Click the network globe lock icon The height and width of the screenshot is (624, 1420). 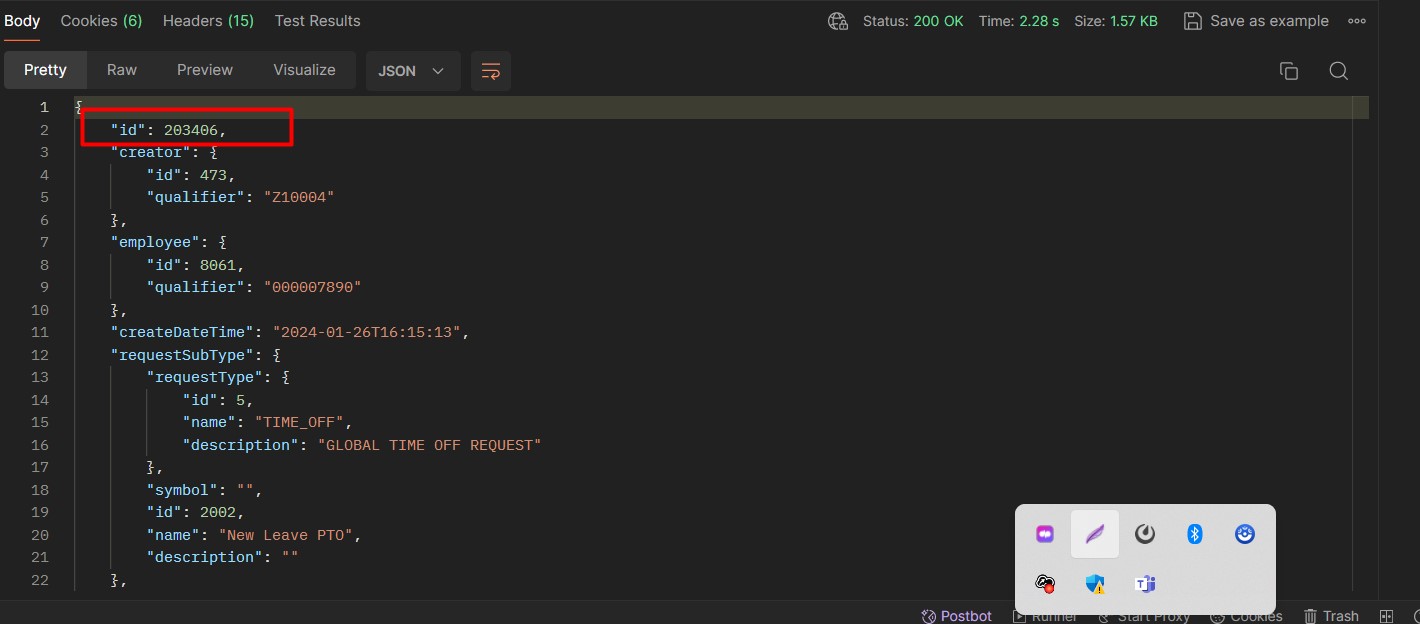point(838,21)
